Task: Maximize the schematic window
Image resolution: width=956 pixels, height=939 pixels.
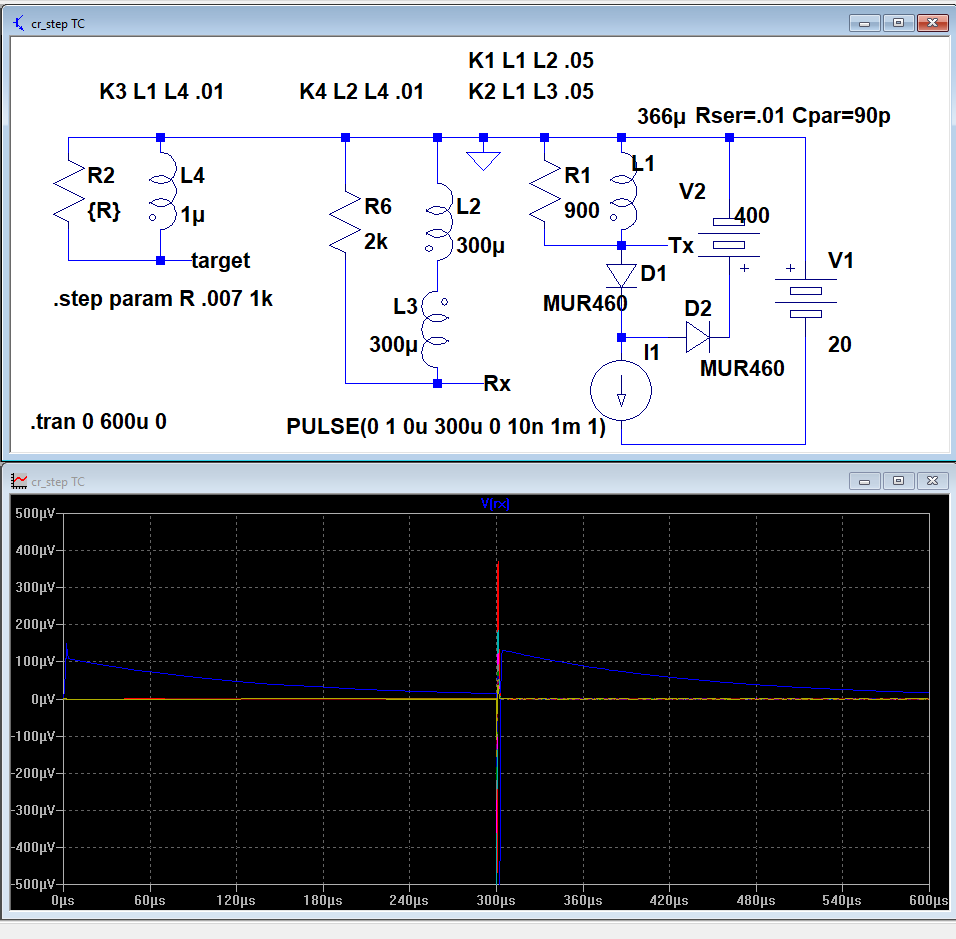Action: 898,22
